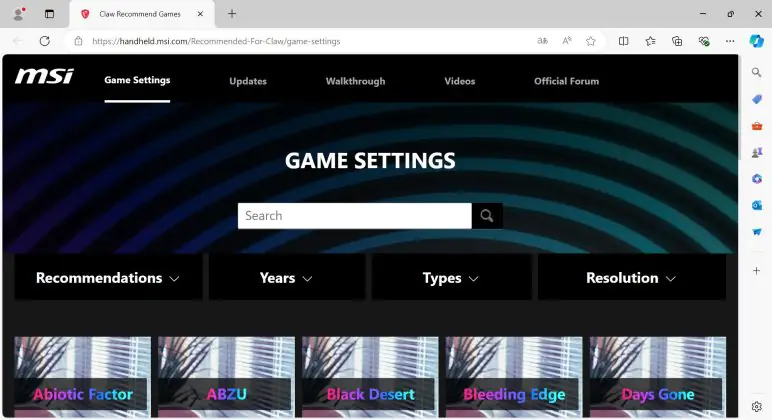Open the Black Desert game card
The height and width of the screenshot is (420, 772).
[x=370, y=377]
